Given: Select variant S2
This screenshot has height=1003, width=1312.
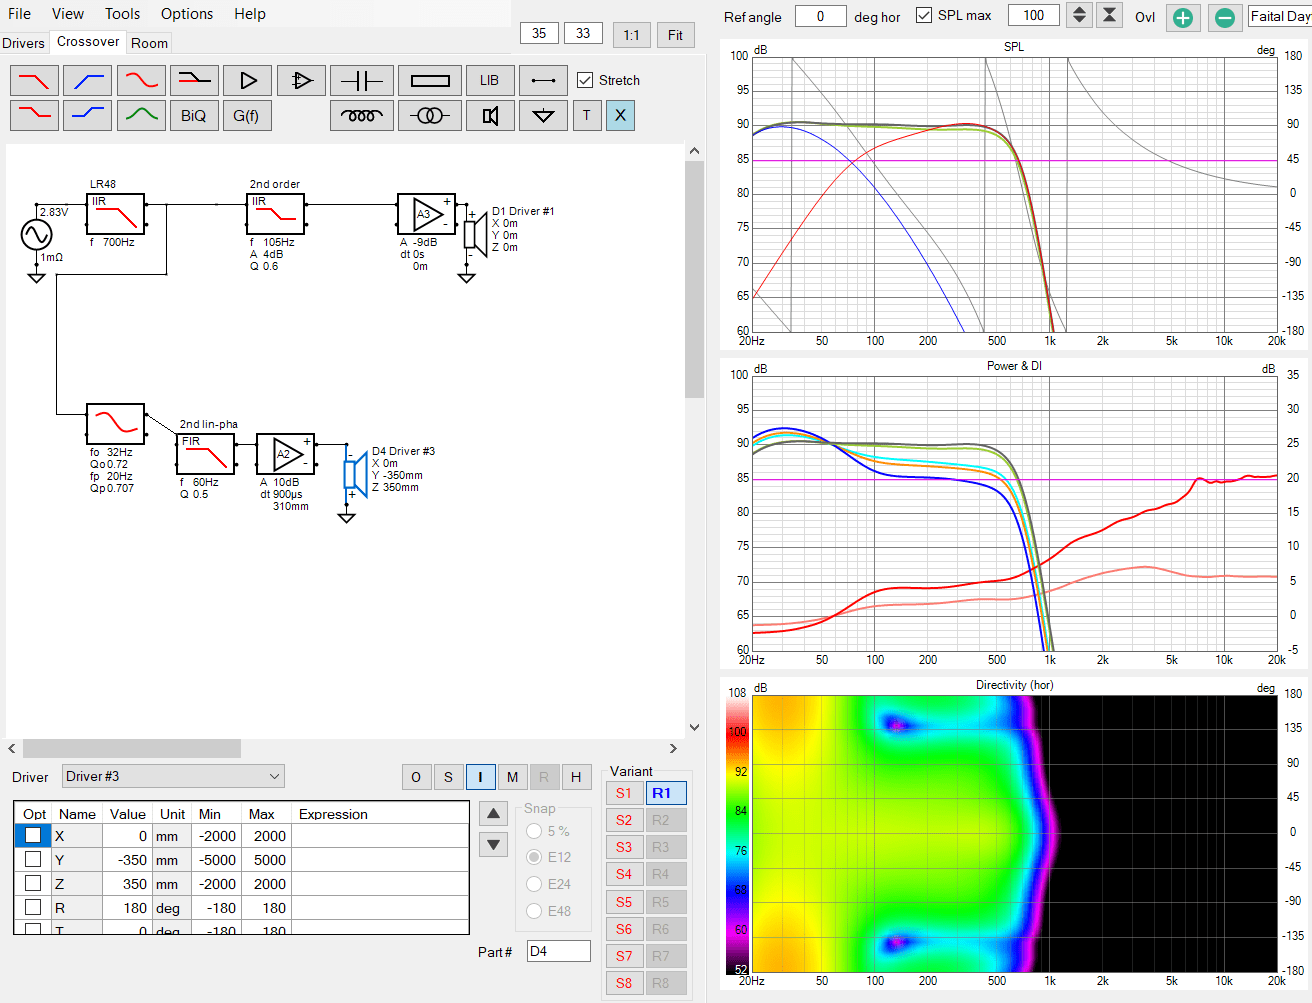Looking at the screenshot, I should (624, 820).
